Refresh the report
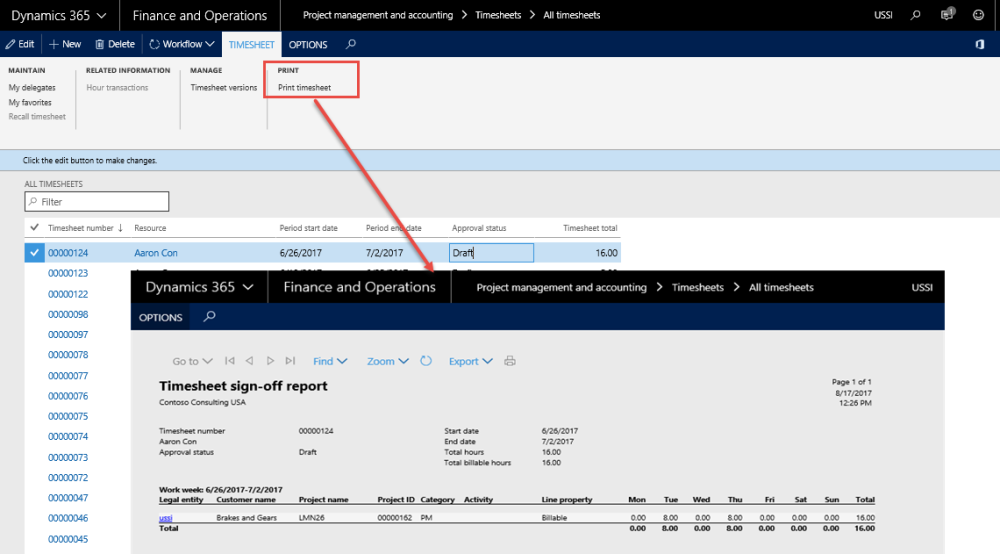The height and width of the screenshot is (554, 1000). click(426, 361)
